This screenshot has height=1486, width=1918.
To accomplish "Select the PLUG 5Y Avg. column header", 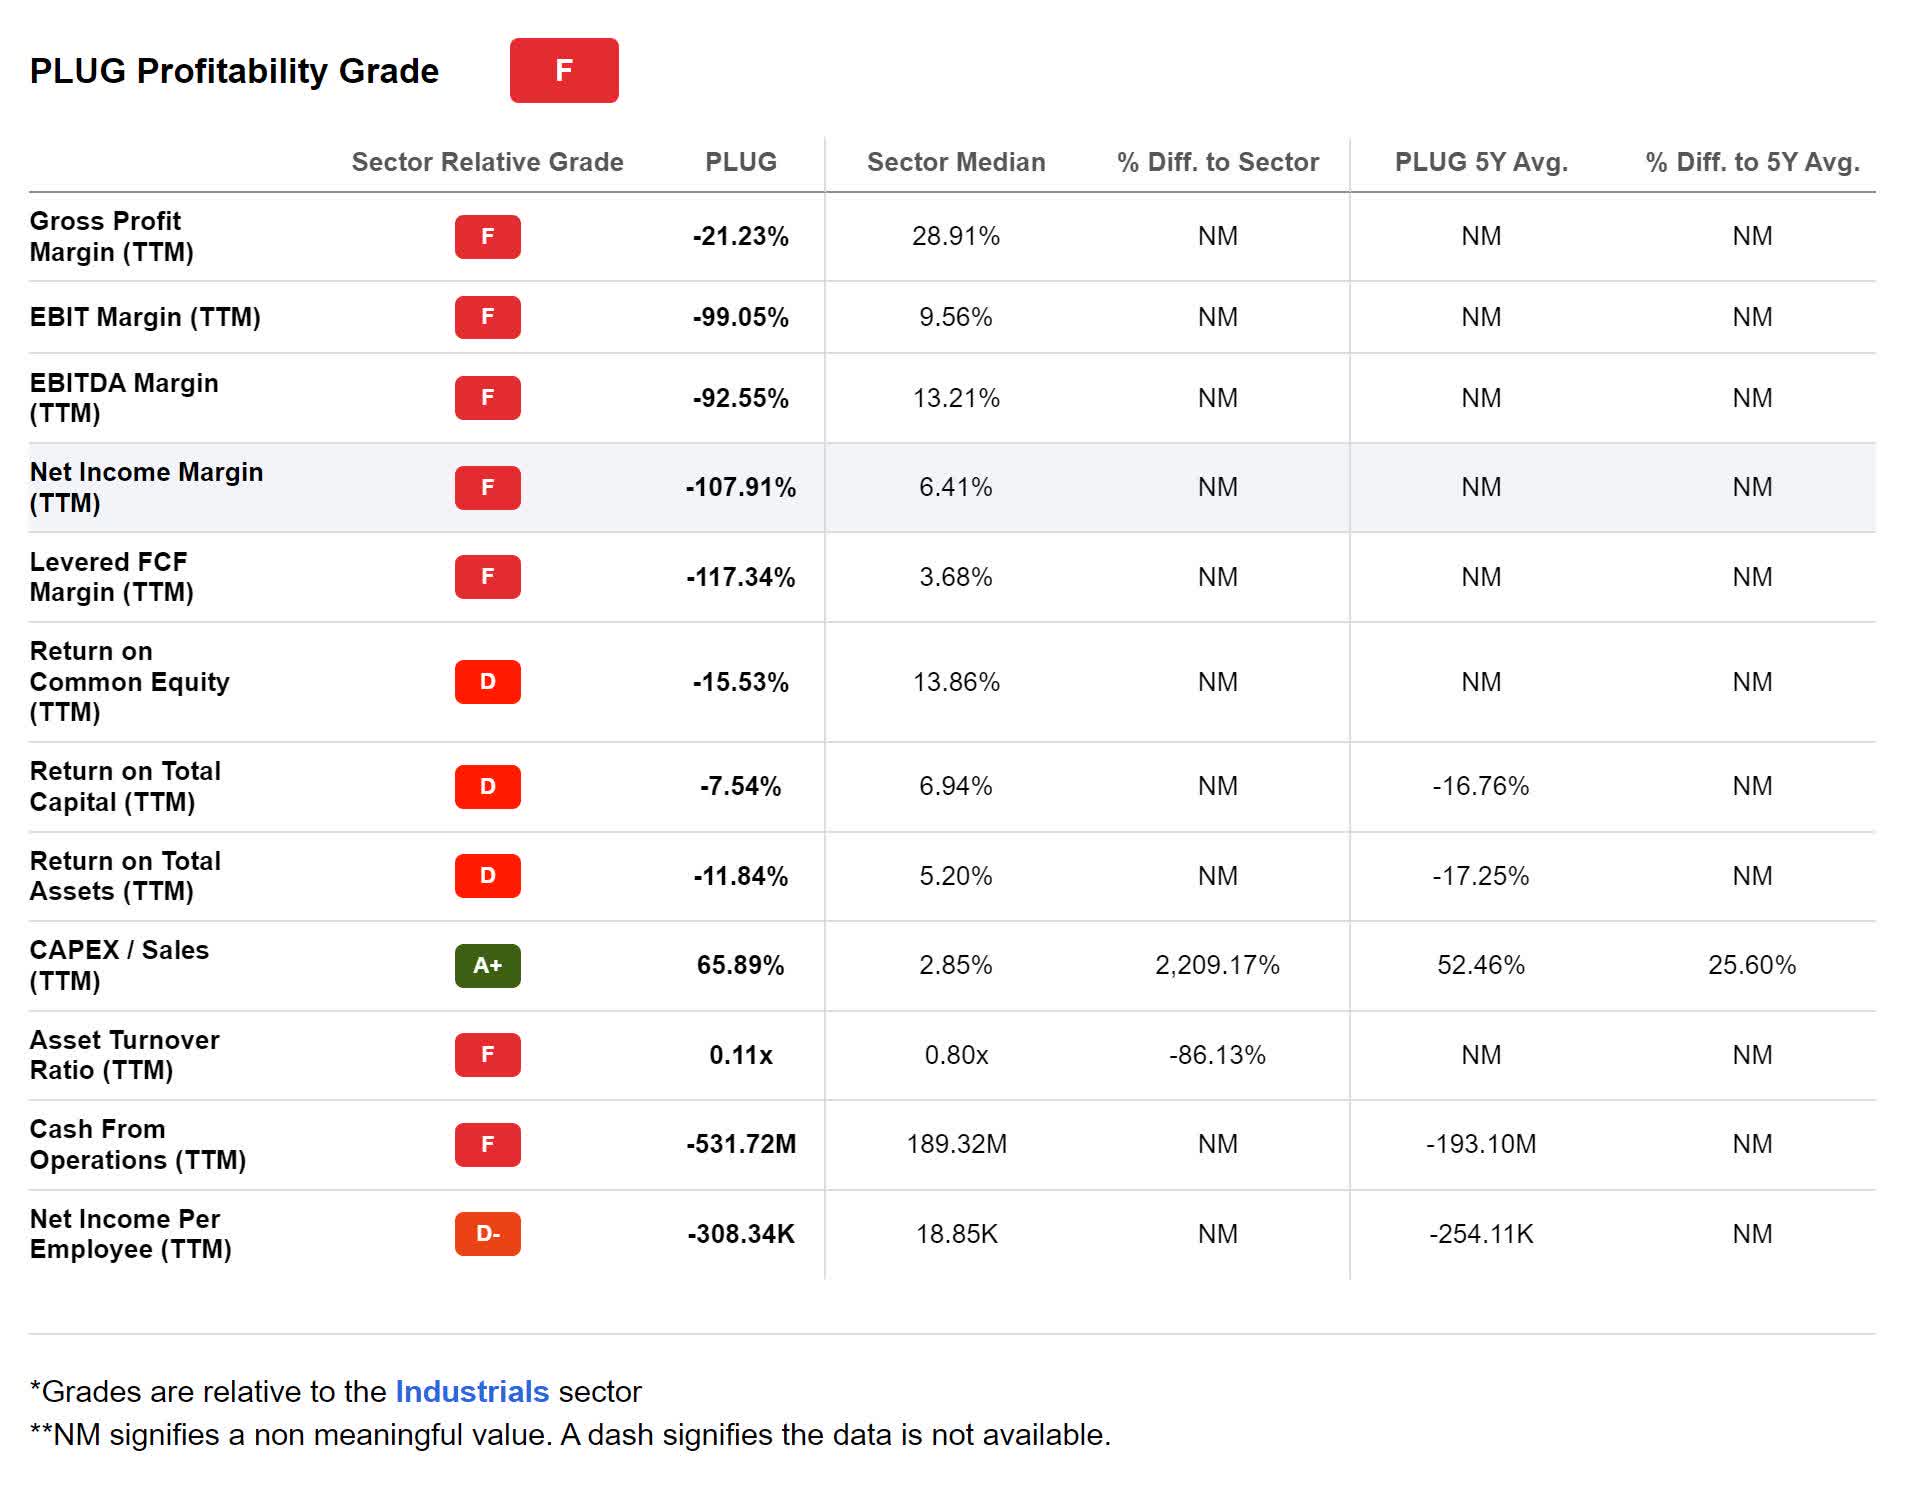I will pyautogui.click(x=1481, y=162).
